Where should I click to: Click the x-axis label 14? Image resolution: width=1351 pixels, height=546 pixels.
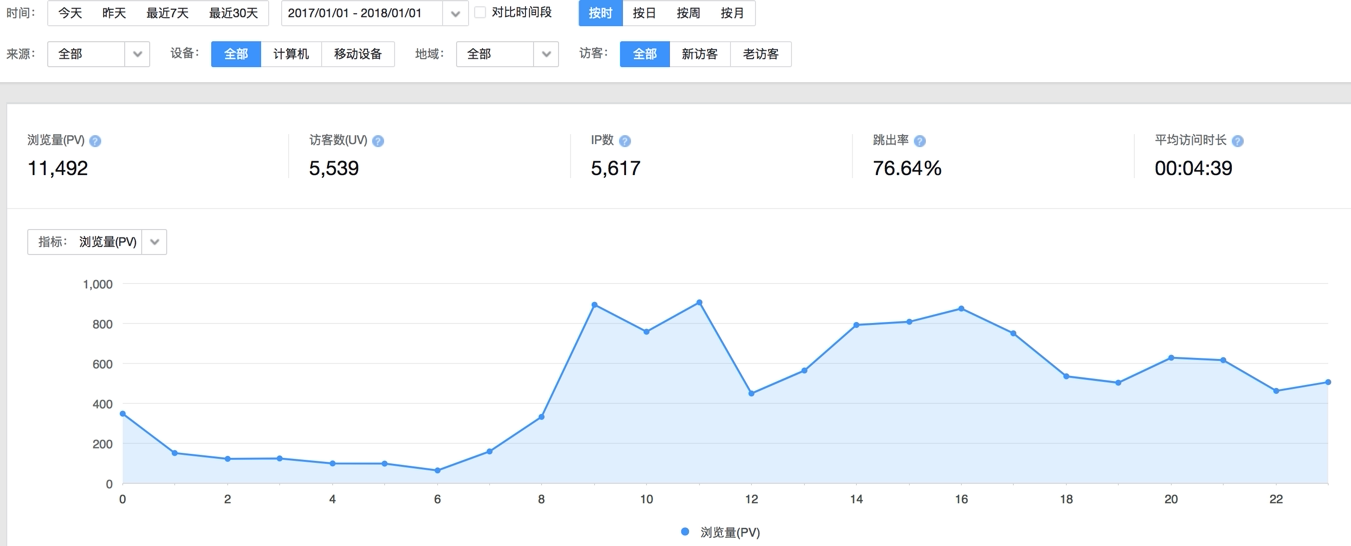tap(856, 499)
